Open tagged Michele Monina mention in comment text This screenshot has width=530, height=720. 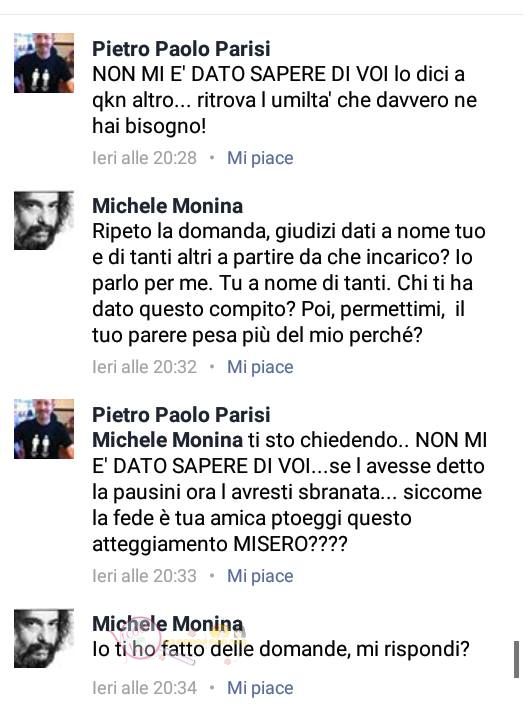pyautogui.click(x=167, y=440)
